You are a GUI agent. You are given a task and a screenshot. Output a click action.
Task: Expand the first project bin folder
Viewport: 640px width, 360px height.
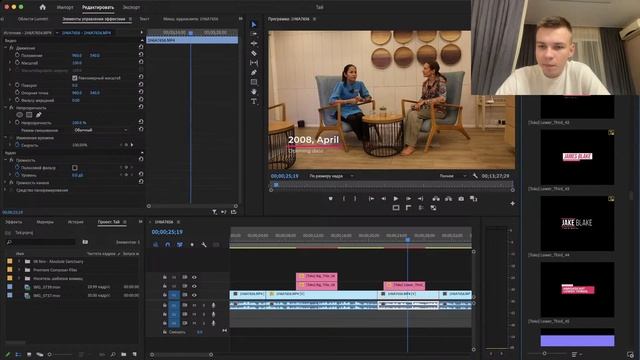[19, 261]
